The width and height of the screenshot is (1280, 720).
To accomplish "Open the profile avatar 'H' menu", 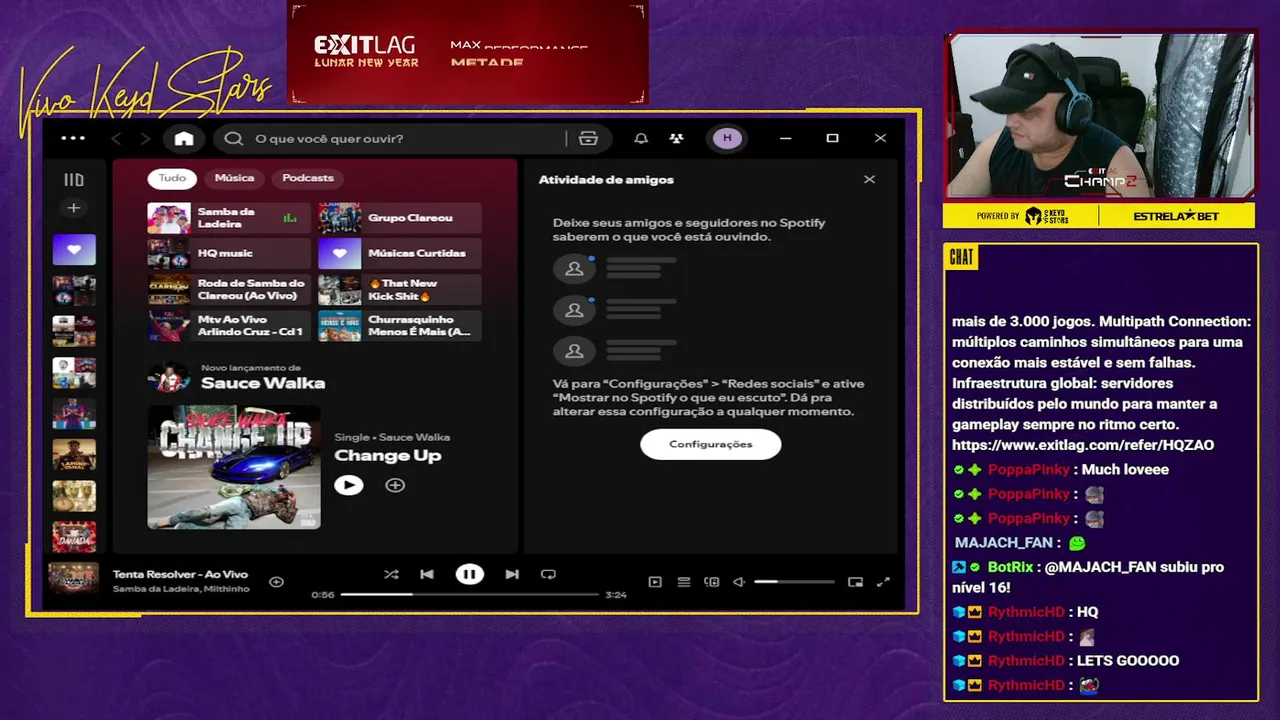I will coord(727,138).
